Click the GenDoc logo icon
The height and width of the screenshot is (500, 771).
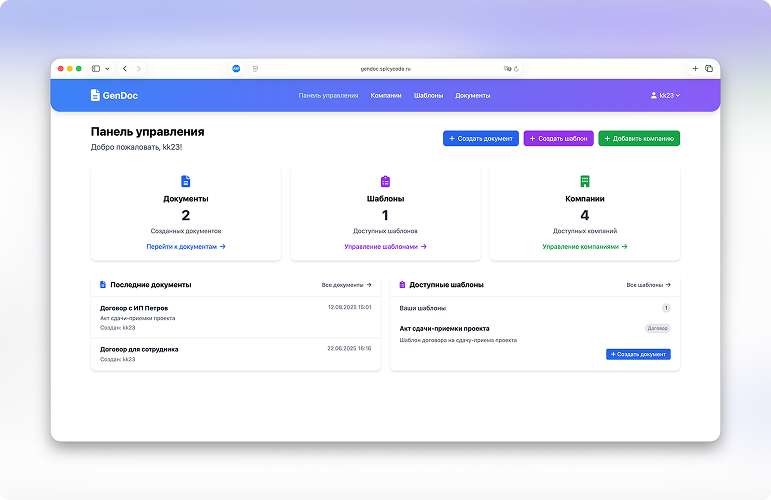pos(95,95)
